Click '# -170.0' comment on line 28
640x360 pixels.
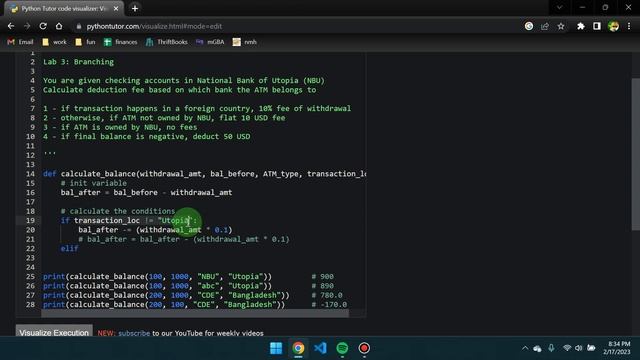pos(329,304)
